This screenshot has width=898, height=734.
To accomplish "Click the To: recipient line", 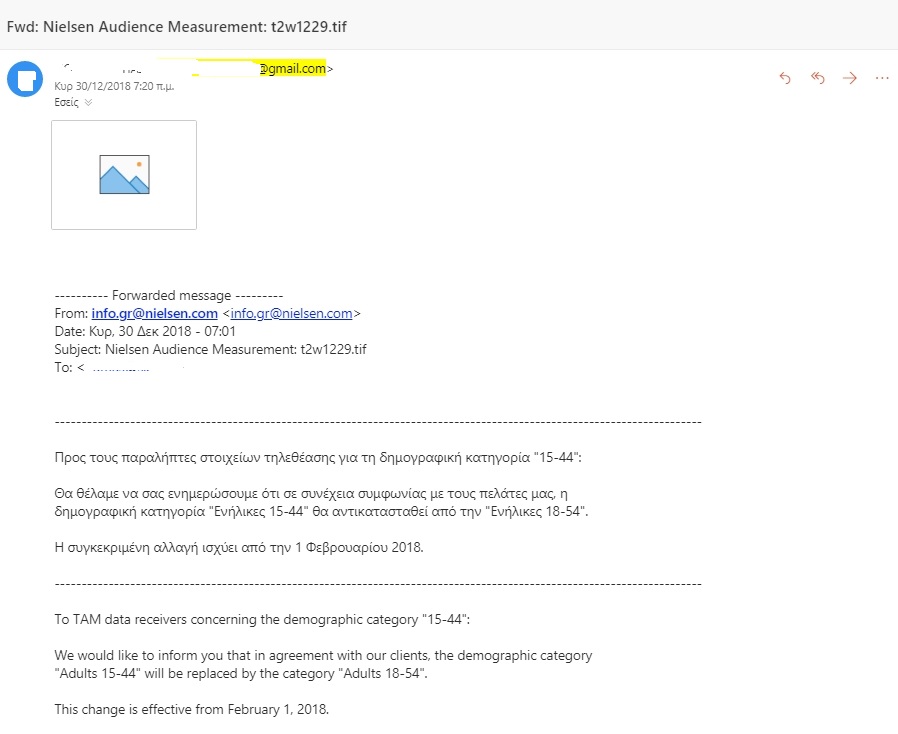I will 119,367.
